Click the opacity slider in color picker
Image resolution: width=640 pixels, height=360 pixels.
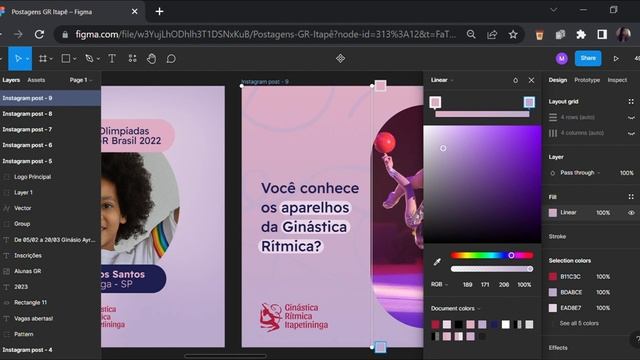click(x=492, y=269)
